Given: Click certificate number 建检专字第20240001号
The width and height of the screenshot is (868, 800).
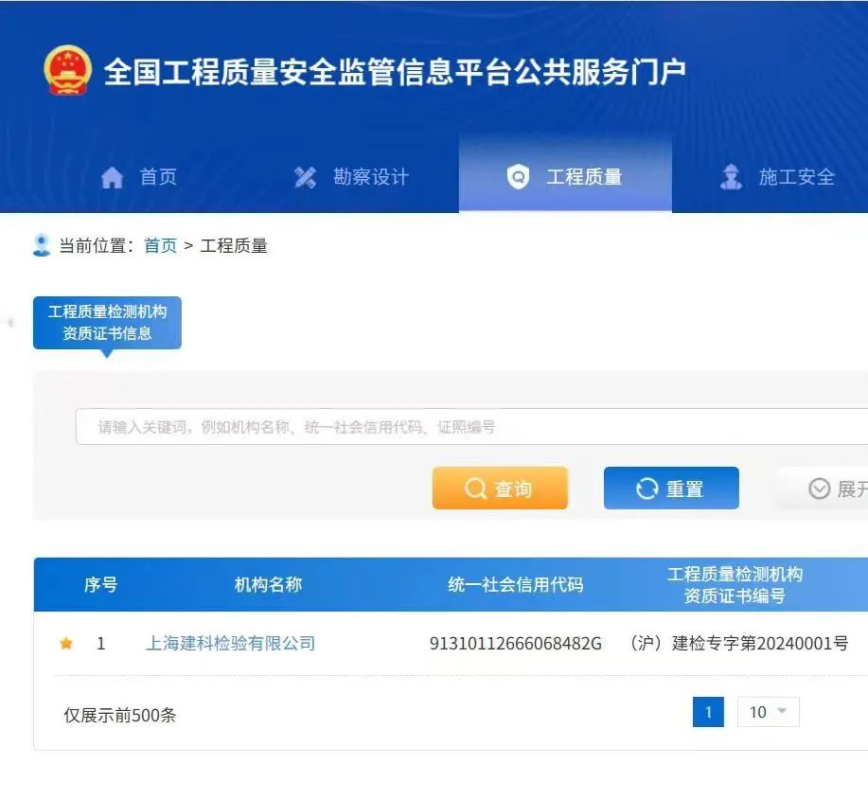Looking at the screenshot, I should [x=738, y=643].
